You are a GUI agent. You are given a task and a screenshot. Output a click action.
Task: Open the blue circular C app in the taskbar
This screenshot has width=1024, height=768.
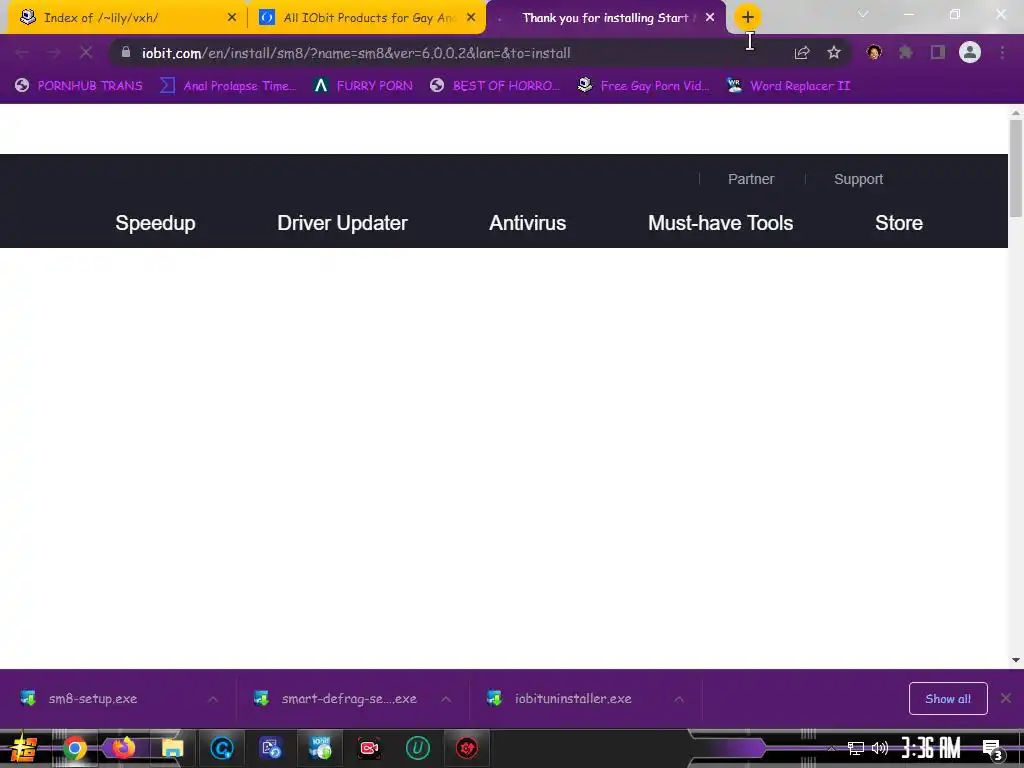222,748
